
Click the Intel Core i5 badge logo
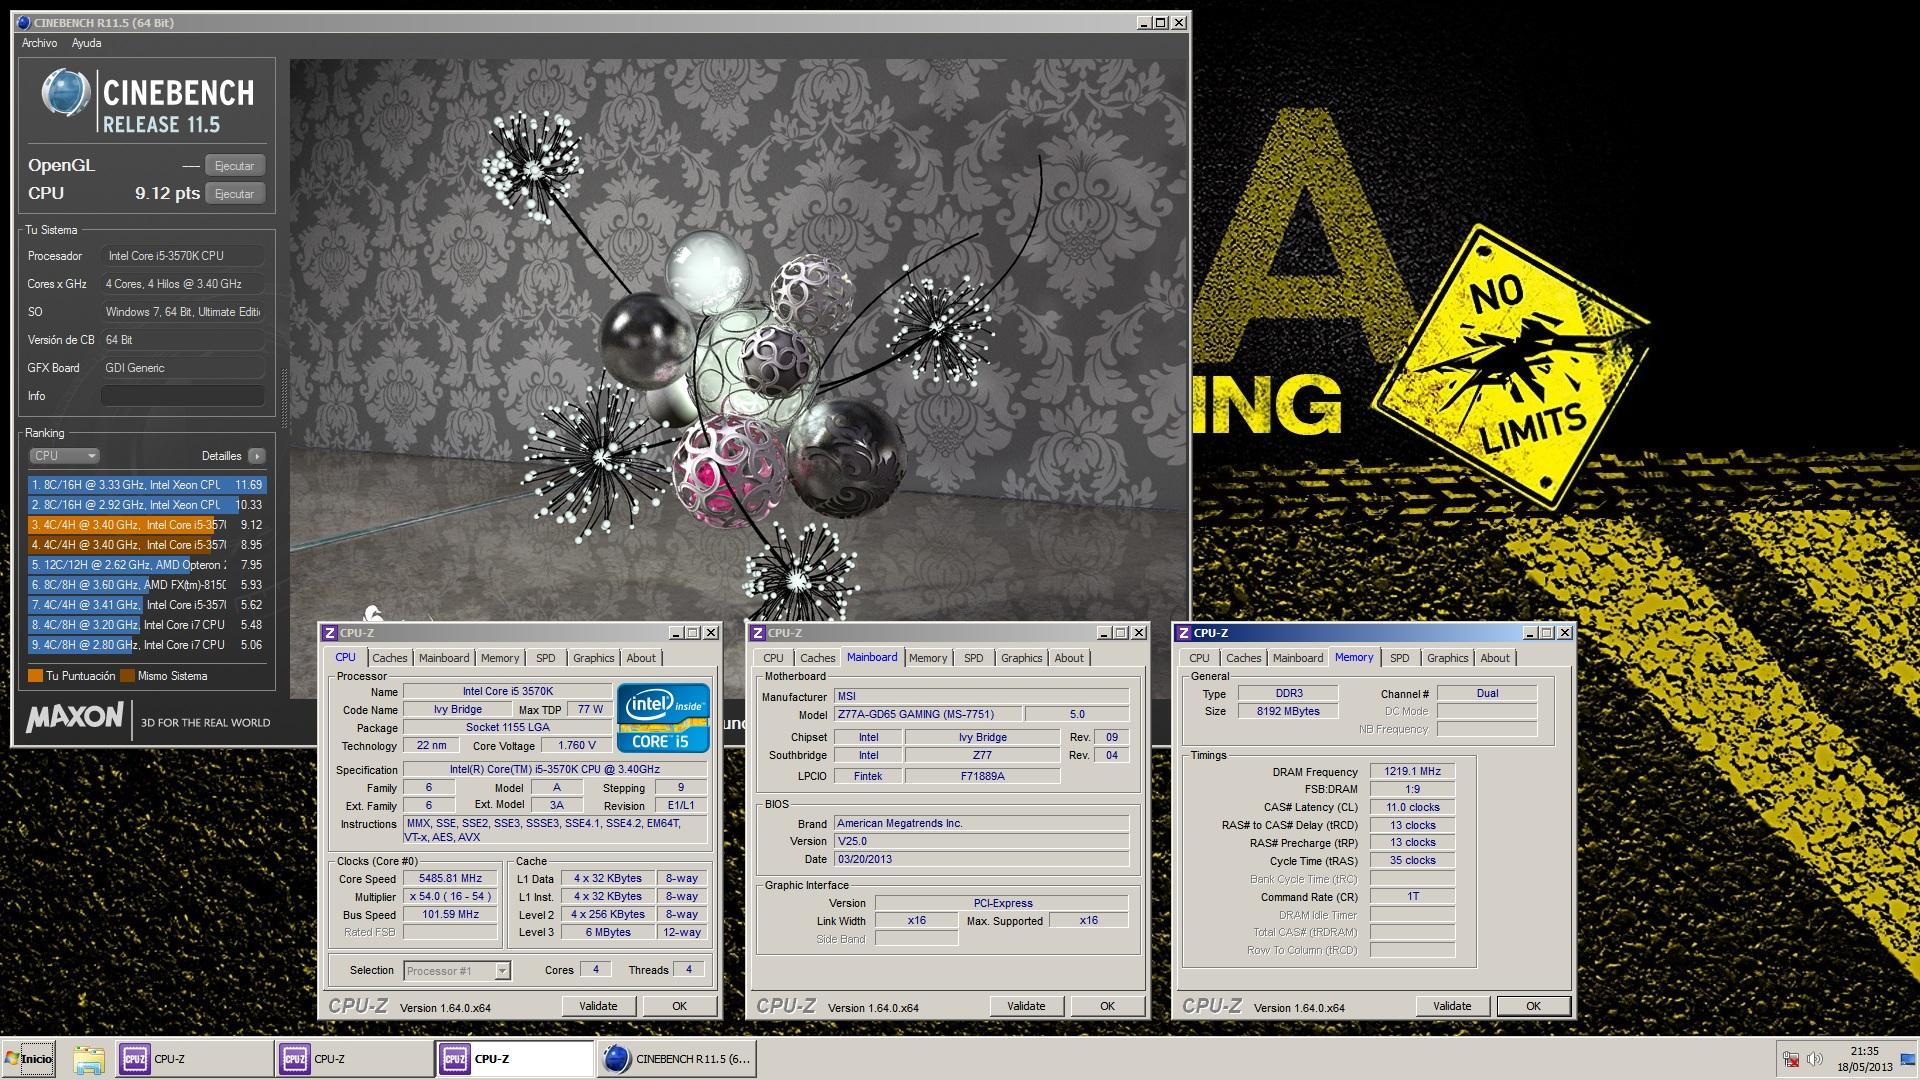[x=663, y=718]
